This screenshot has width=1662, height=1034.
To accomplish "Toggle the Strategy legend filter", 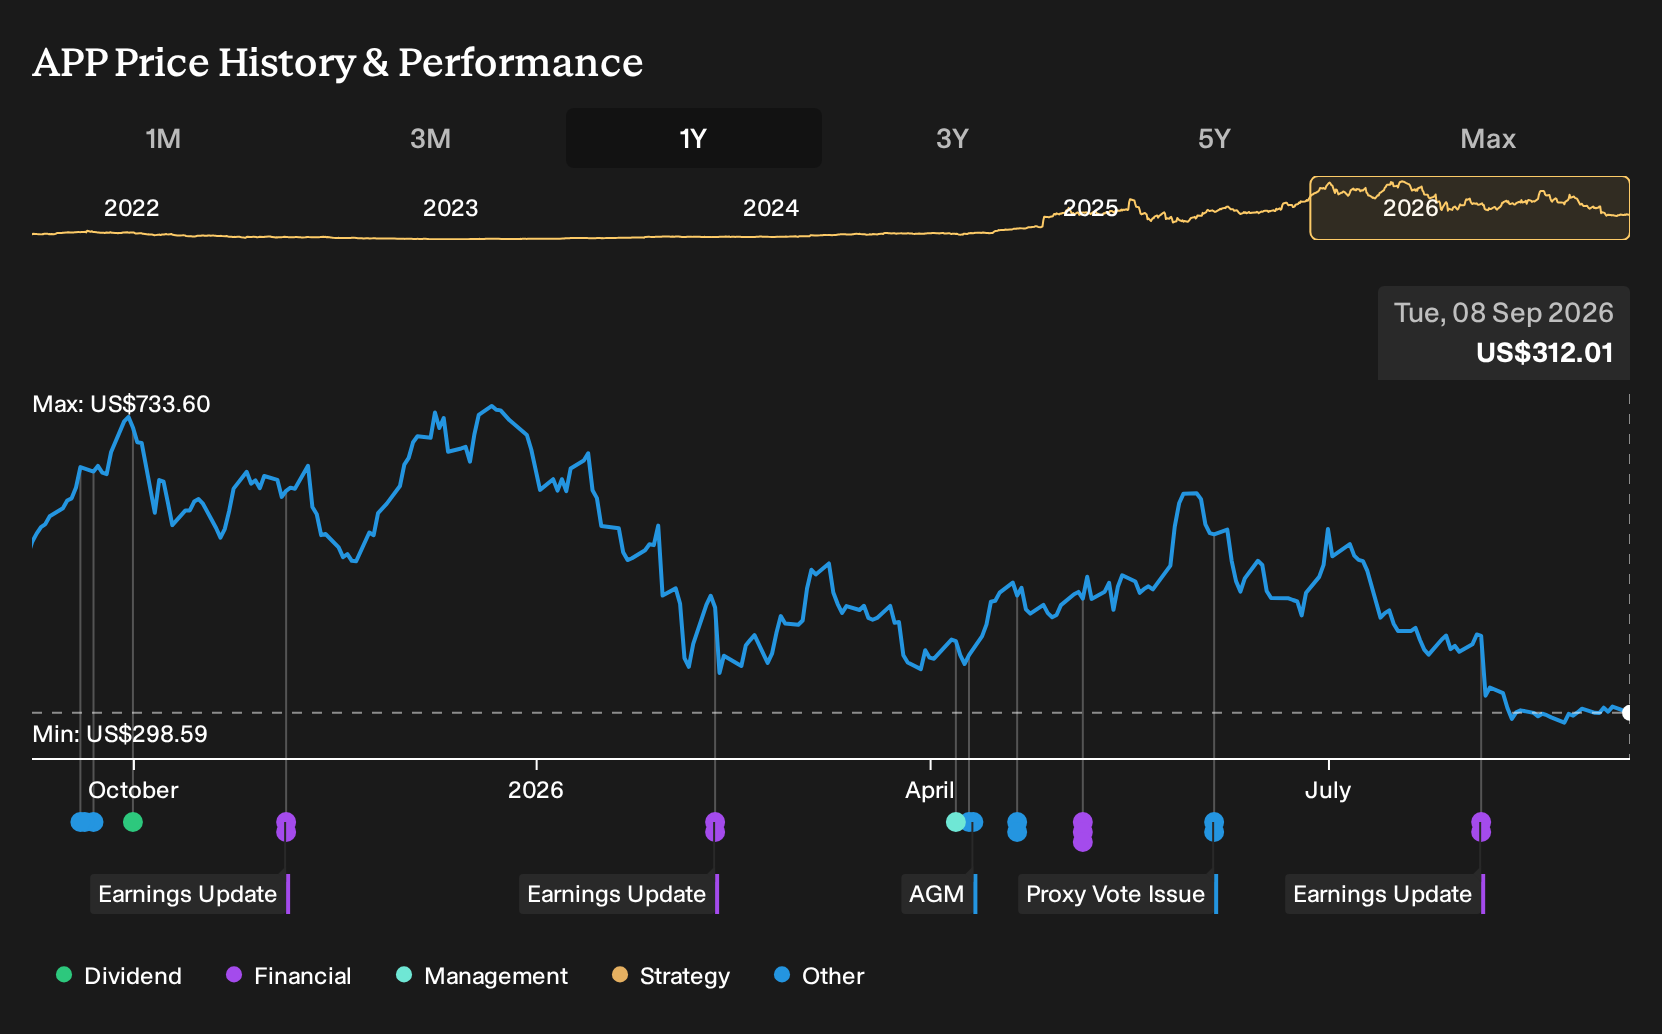I will tap(671, 976).
